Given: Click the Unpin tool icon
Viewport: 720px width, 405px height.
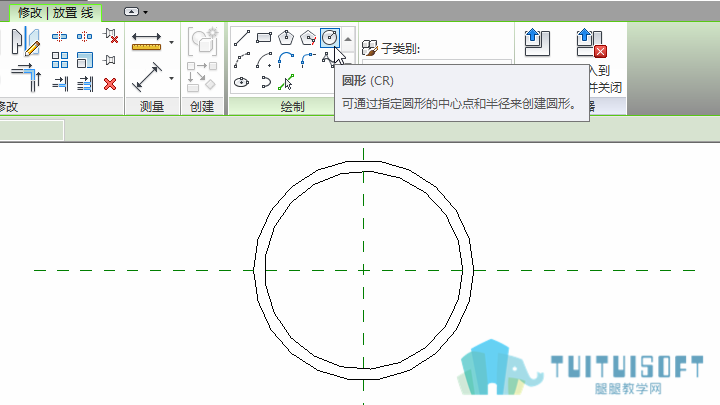Looking at the screenshot, I should (110, 36).
